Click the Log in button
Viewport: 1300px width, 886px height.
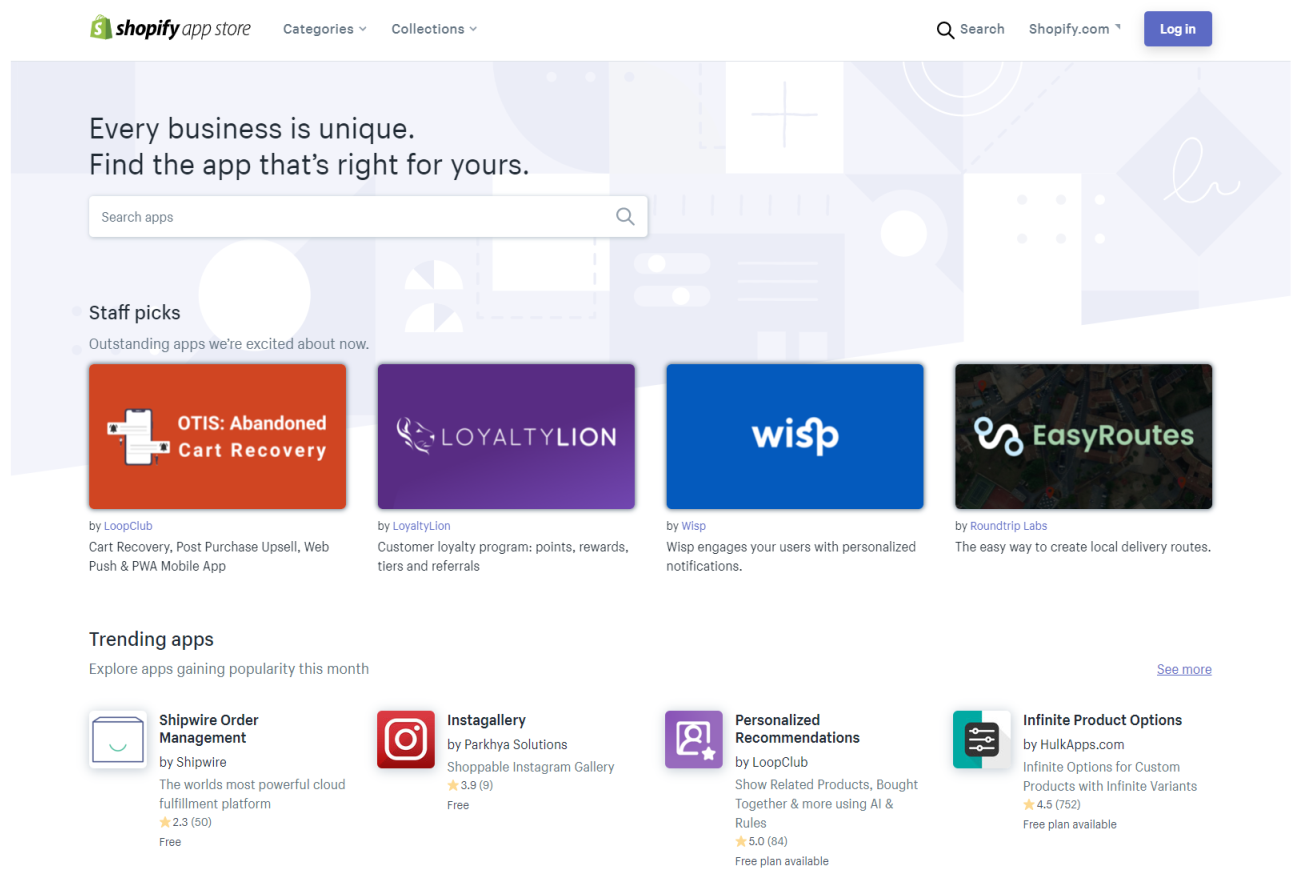pos(1178,29)
